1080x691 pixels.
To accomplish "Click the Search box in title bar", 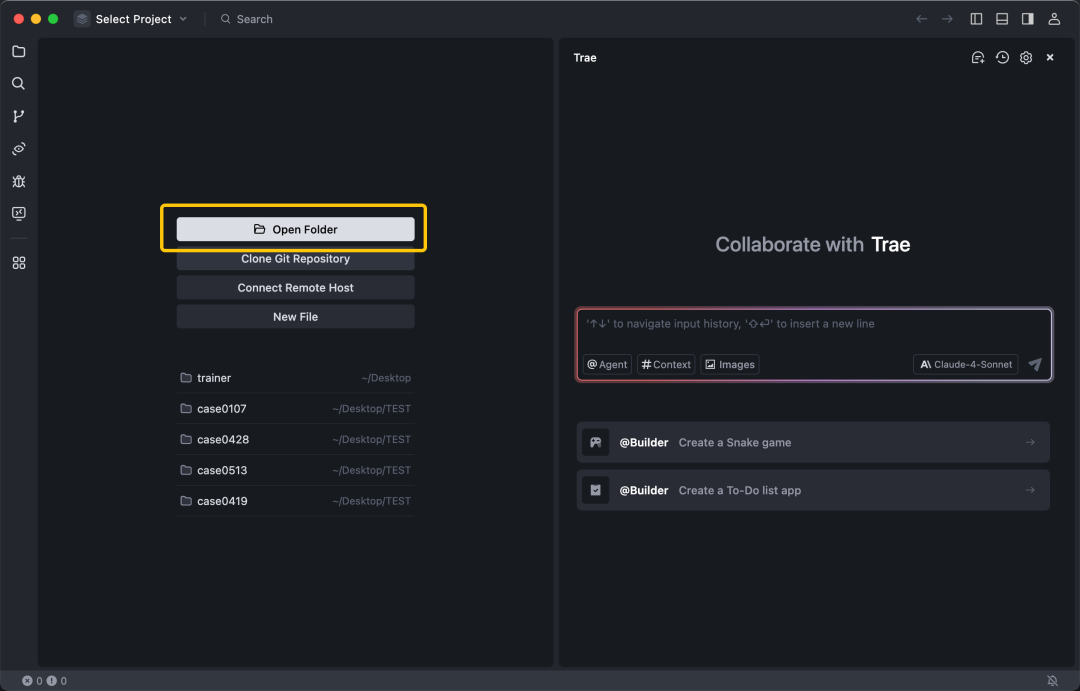I will click(254, 19).
